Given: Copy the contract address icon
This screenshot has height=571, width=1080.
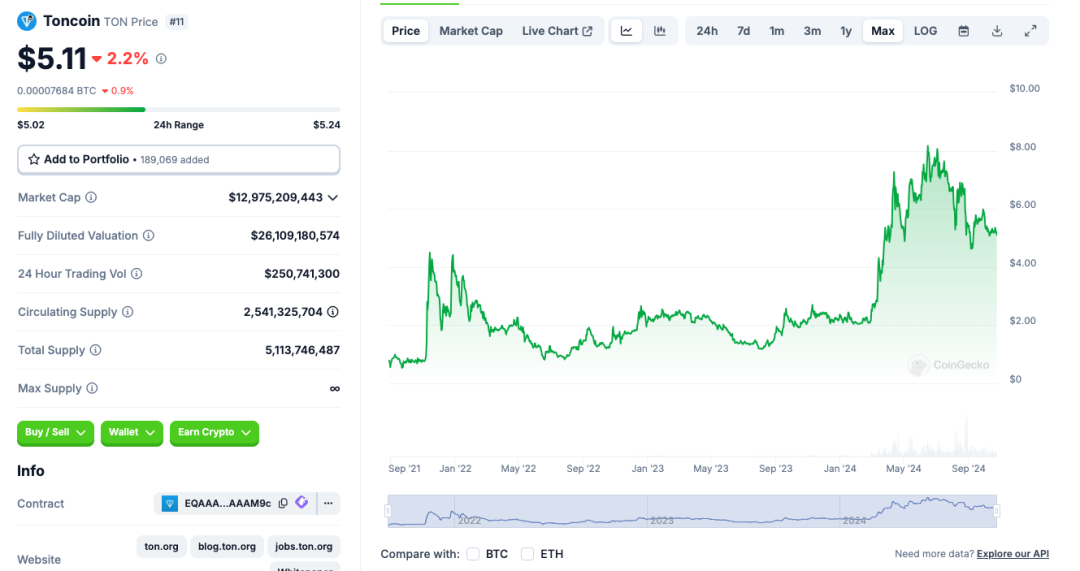Looking at the screenshot, I should [283, 503].
